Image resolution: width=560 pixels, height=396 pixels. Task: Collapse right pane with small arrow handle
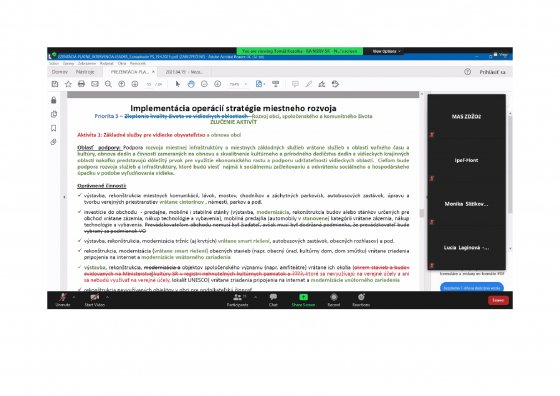point(427,196)
